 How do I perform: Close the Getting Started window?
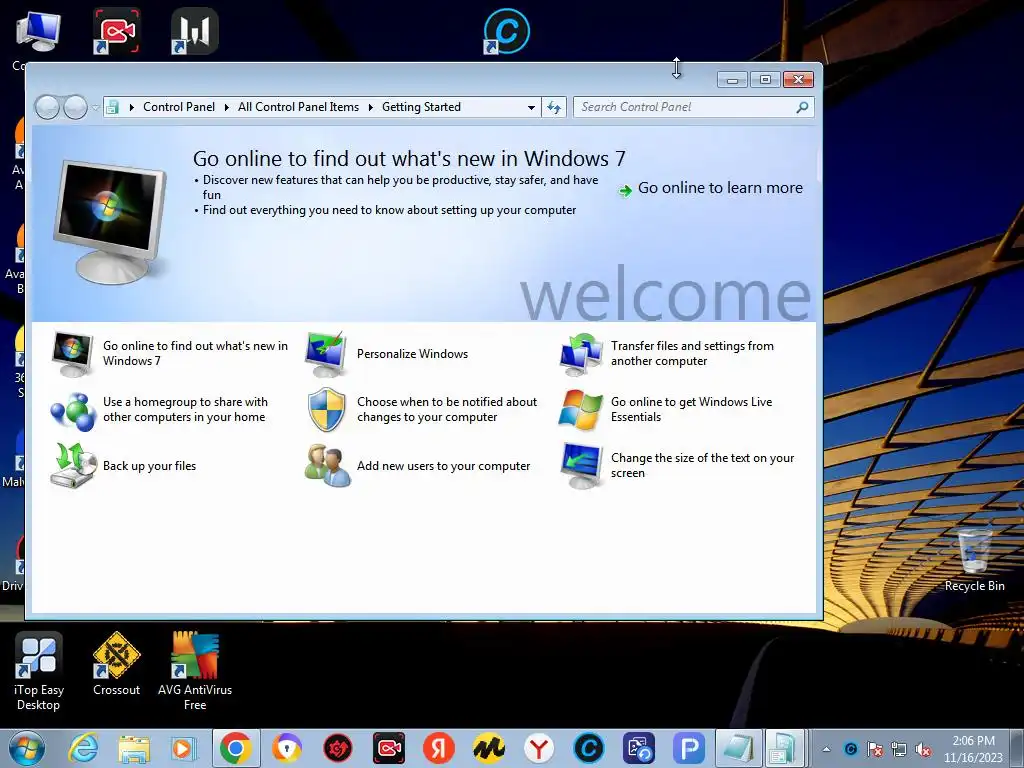click(x=798, y=80)
